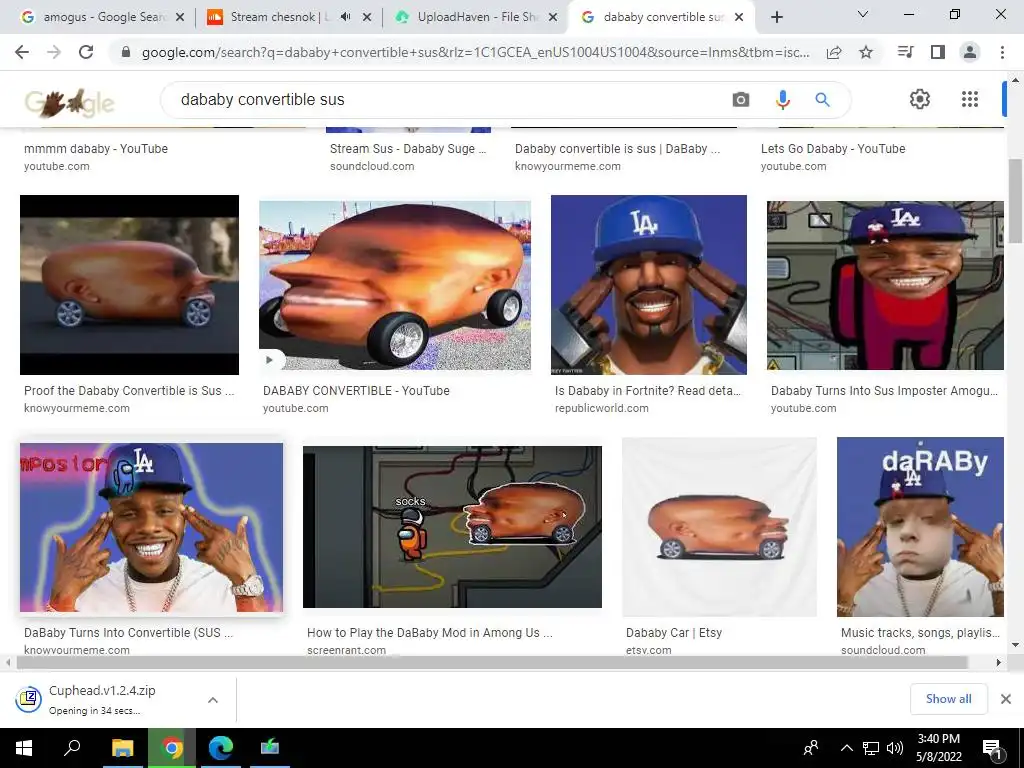
Task: Open Dababy Turns Into Sus Imposter image
Action: [885, 285]
